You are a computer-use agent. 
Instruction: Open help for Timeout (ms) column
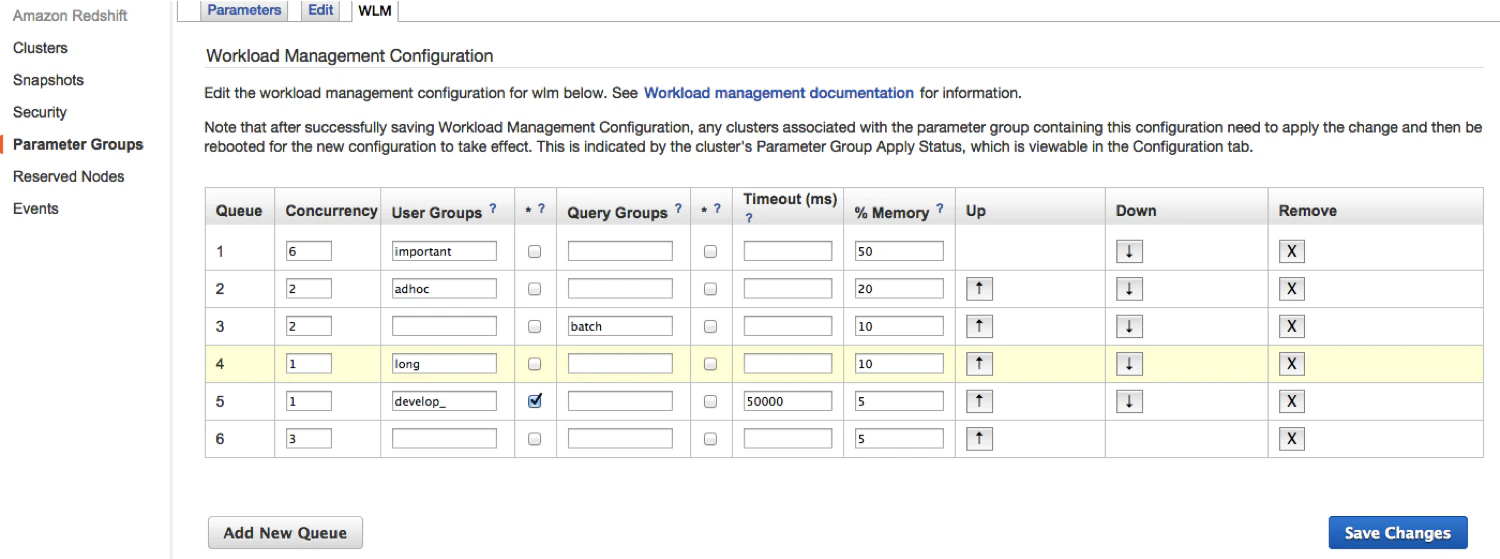point(748,218)
